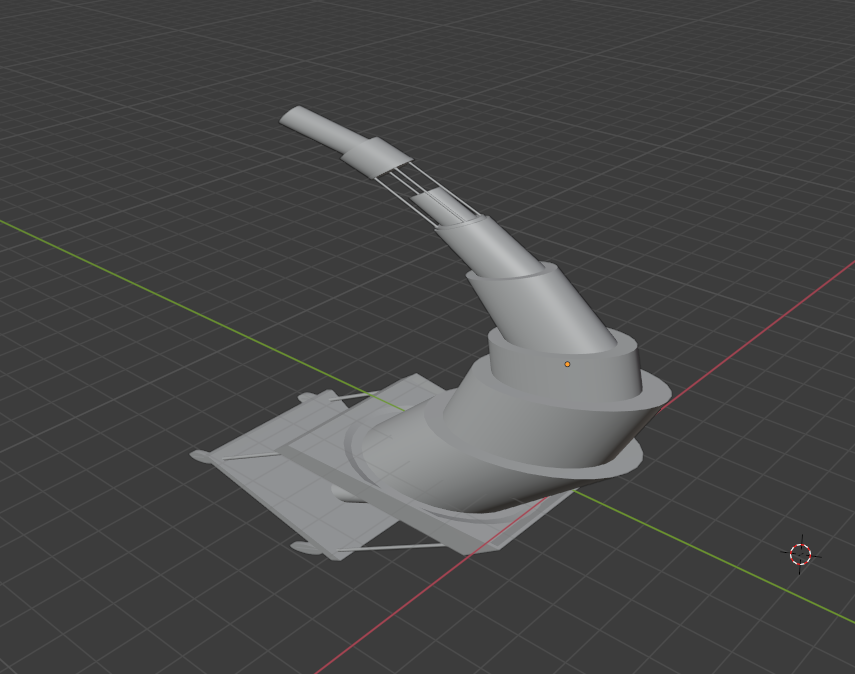The width and height of the screenshot is (855, 674).
Task: Click the orange object origin dot
Action: point(567,364)
